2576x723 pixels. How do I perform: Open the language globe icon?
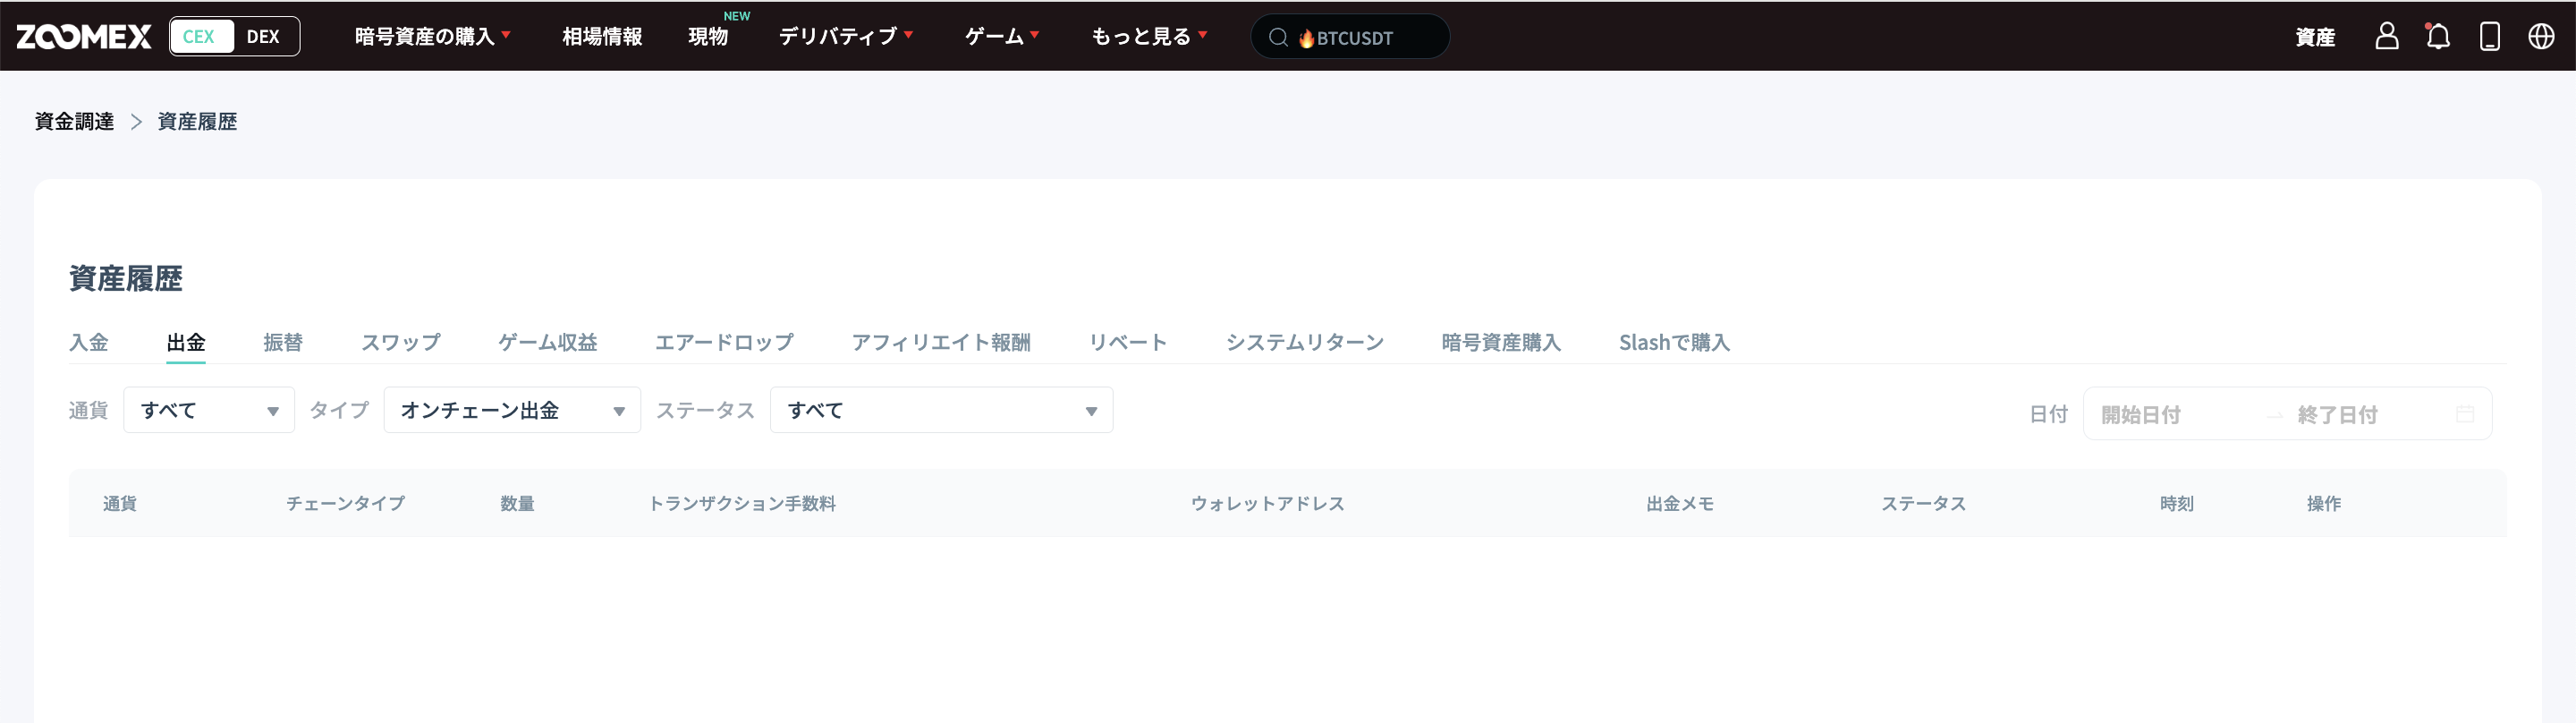pyautogui.click(x=2540, y=37)
